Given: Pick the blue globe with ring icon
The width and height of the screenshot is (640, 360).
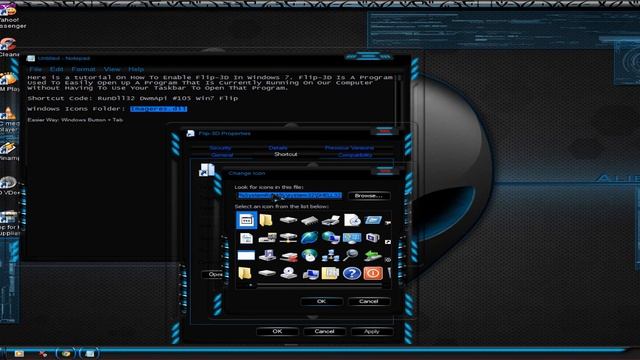Looking at the screenshot, I should coord(309,238).
